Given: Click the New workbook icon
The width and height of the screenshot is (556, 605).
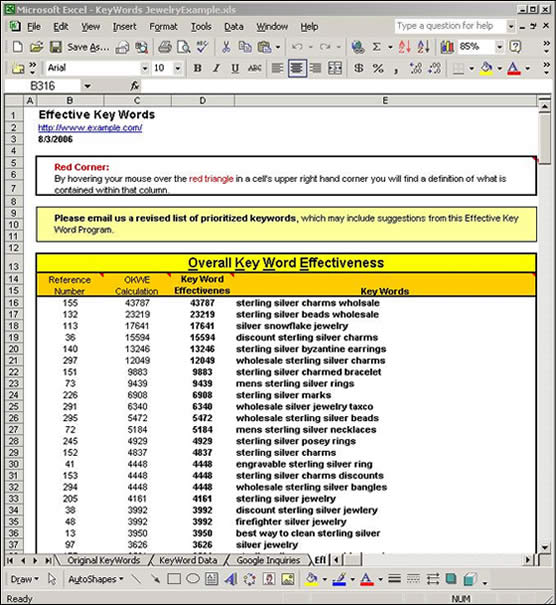Looking at the screenshot, I should (17, 47).
